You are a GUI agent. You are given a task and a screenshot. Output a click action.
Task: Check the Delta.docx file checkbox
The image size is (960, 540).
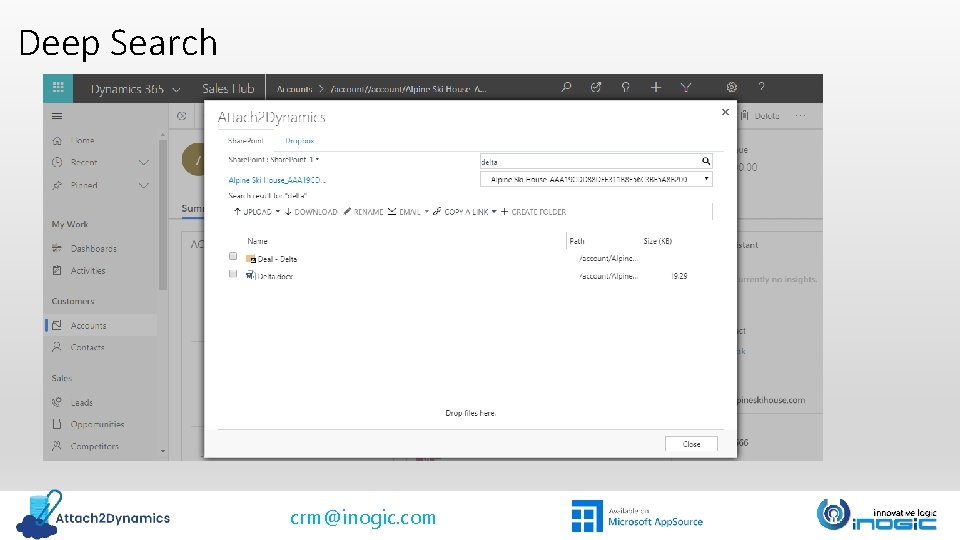(x=233, y=274)
